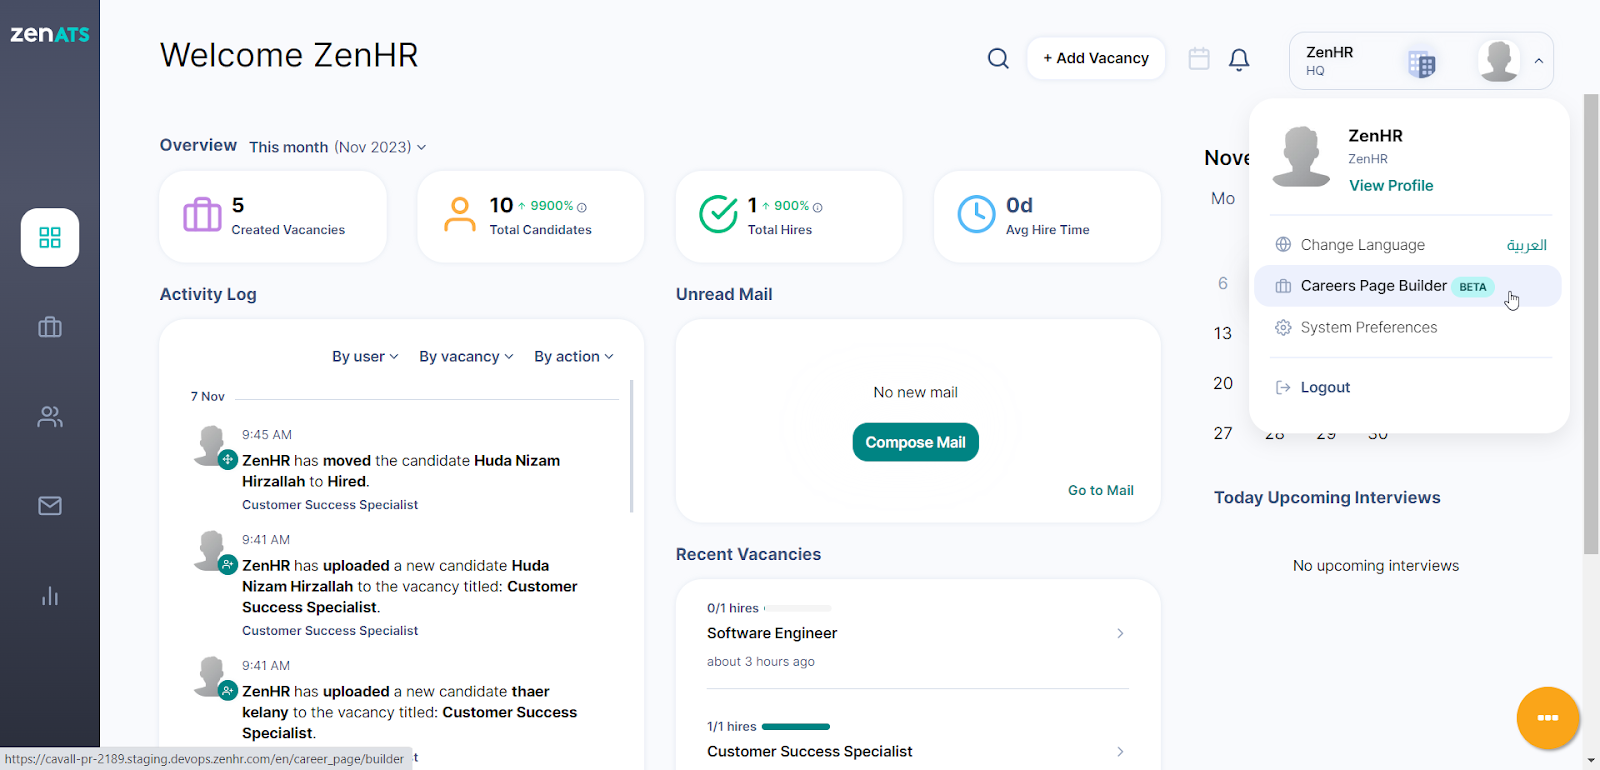Click Customer Success Specialist link under first 9:41 AM

(x=330, y=631)
